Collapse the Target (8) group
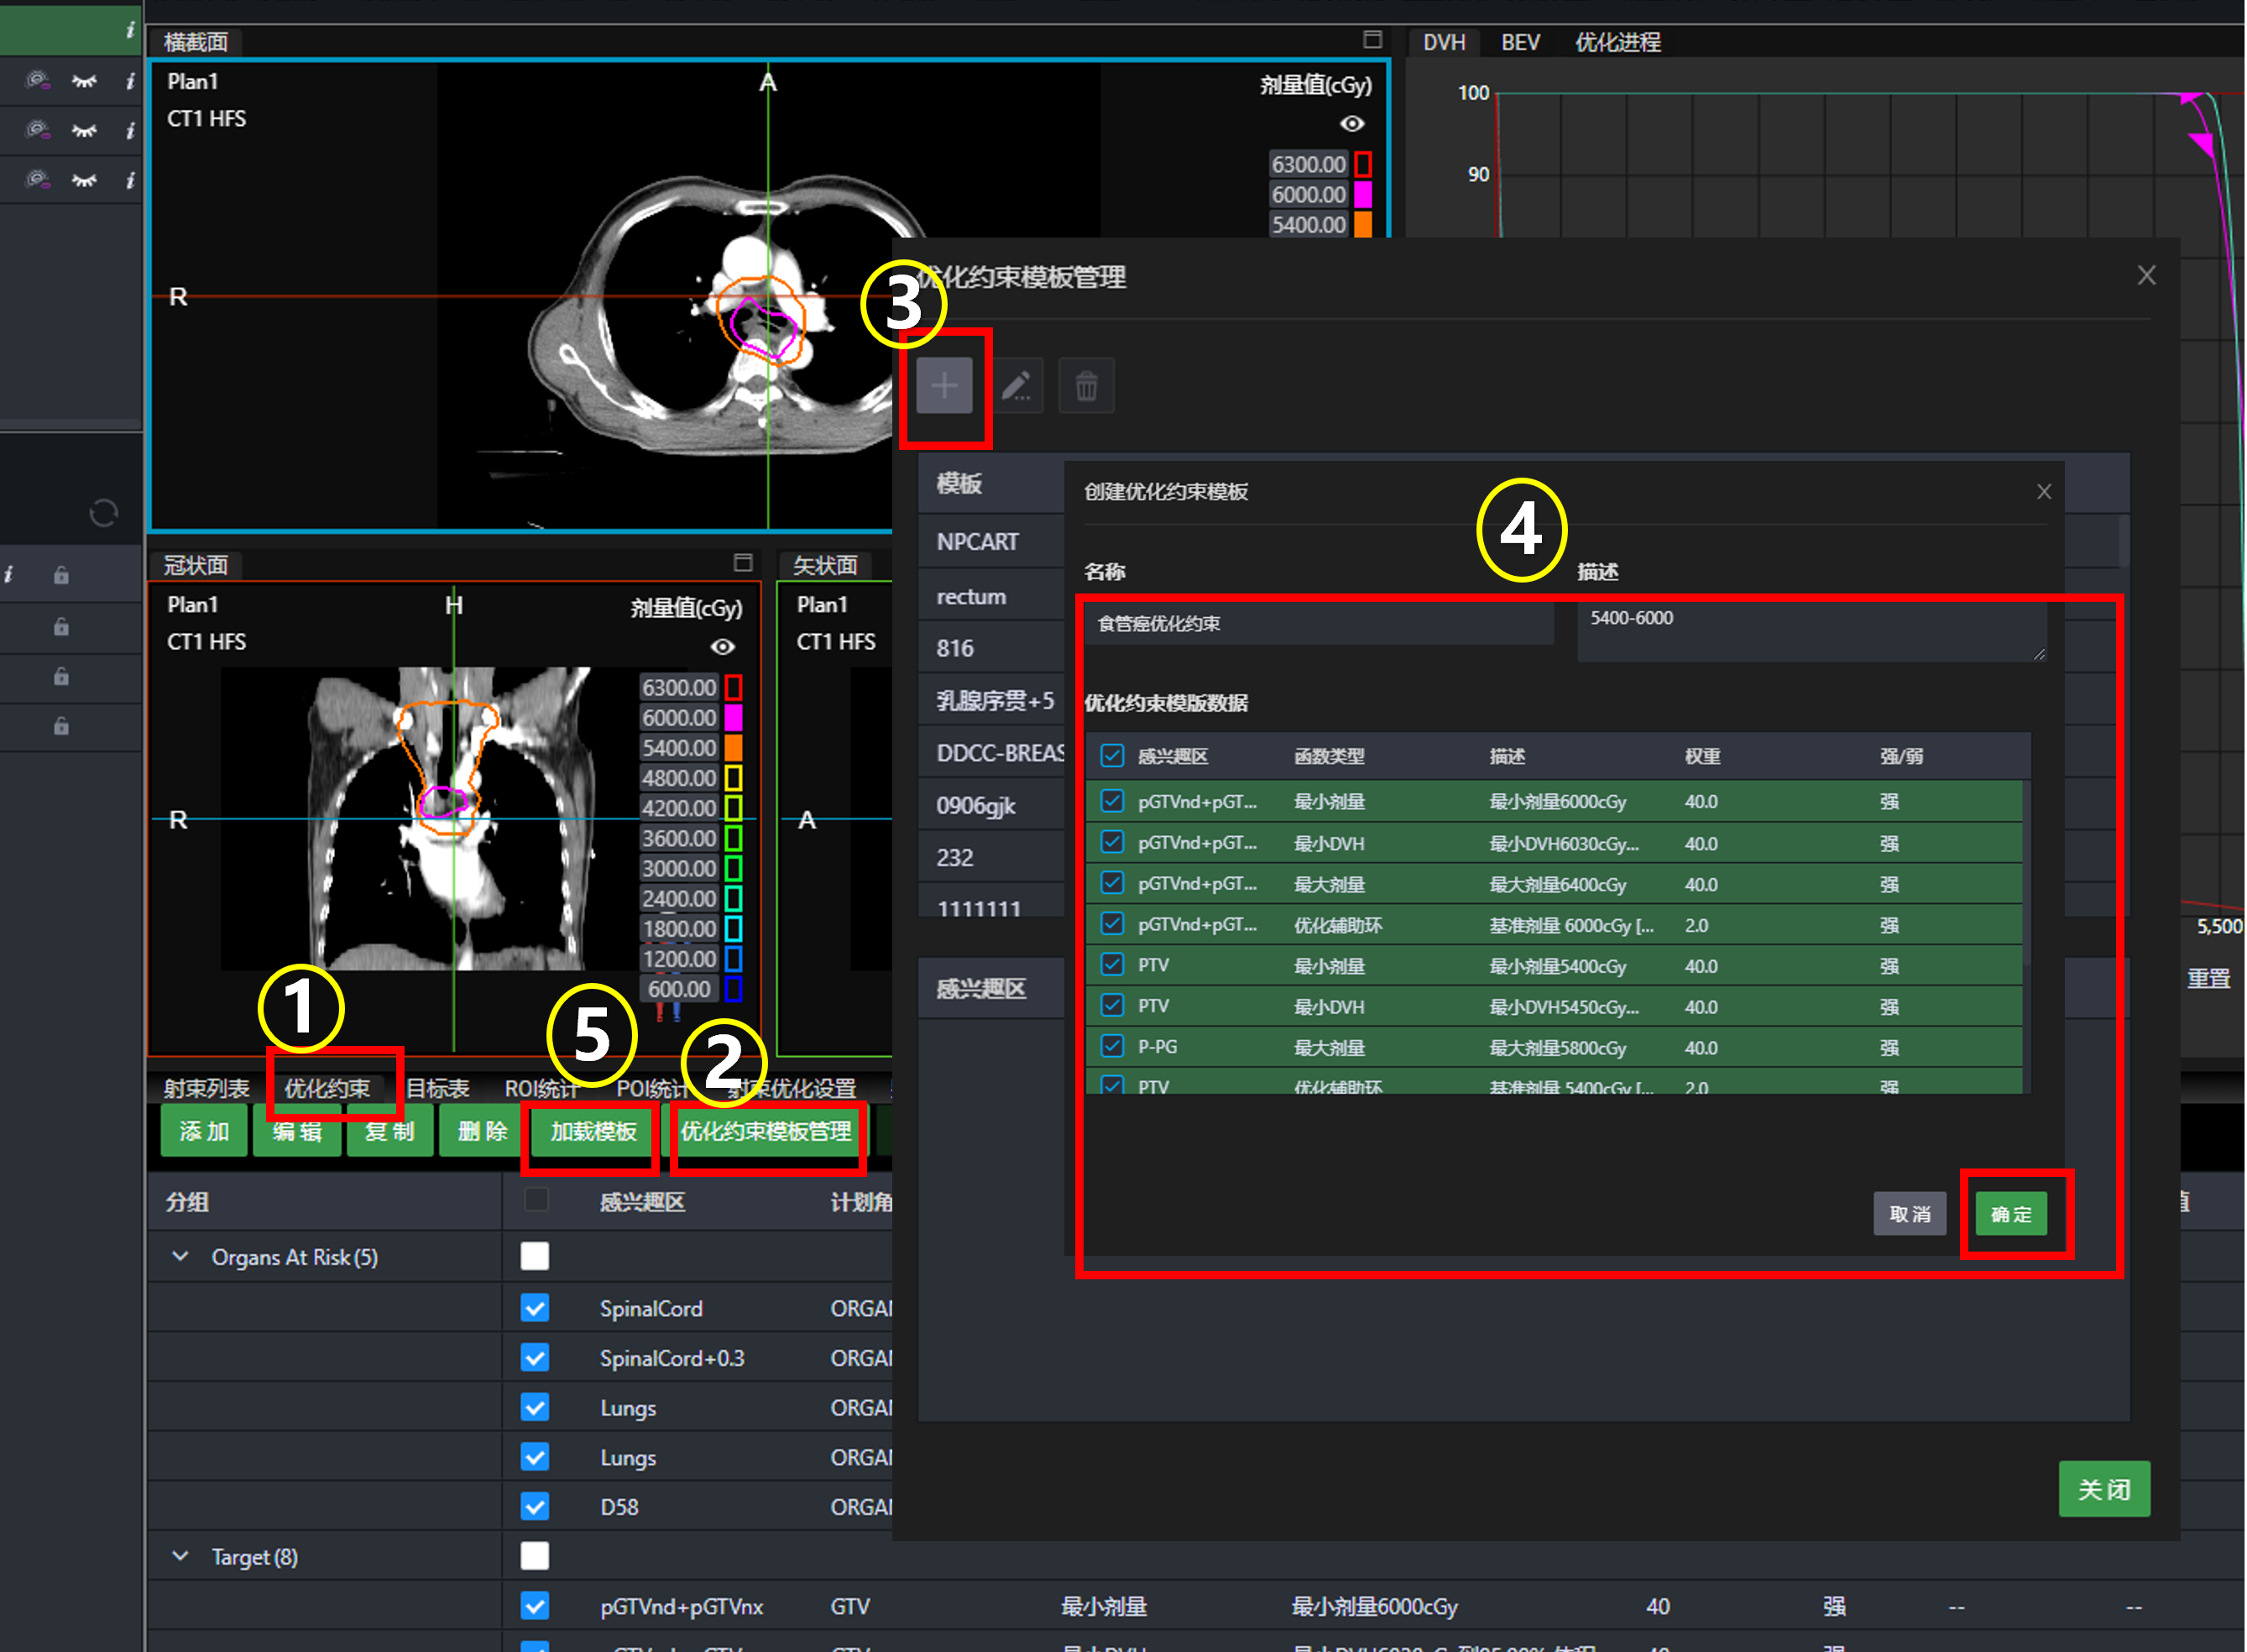The height and width of the screenshot is (1652, 2247). tap(180, 1556)
